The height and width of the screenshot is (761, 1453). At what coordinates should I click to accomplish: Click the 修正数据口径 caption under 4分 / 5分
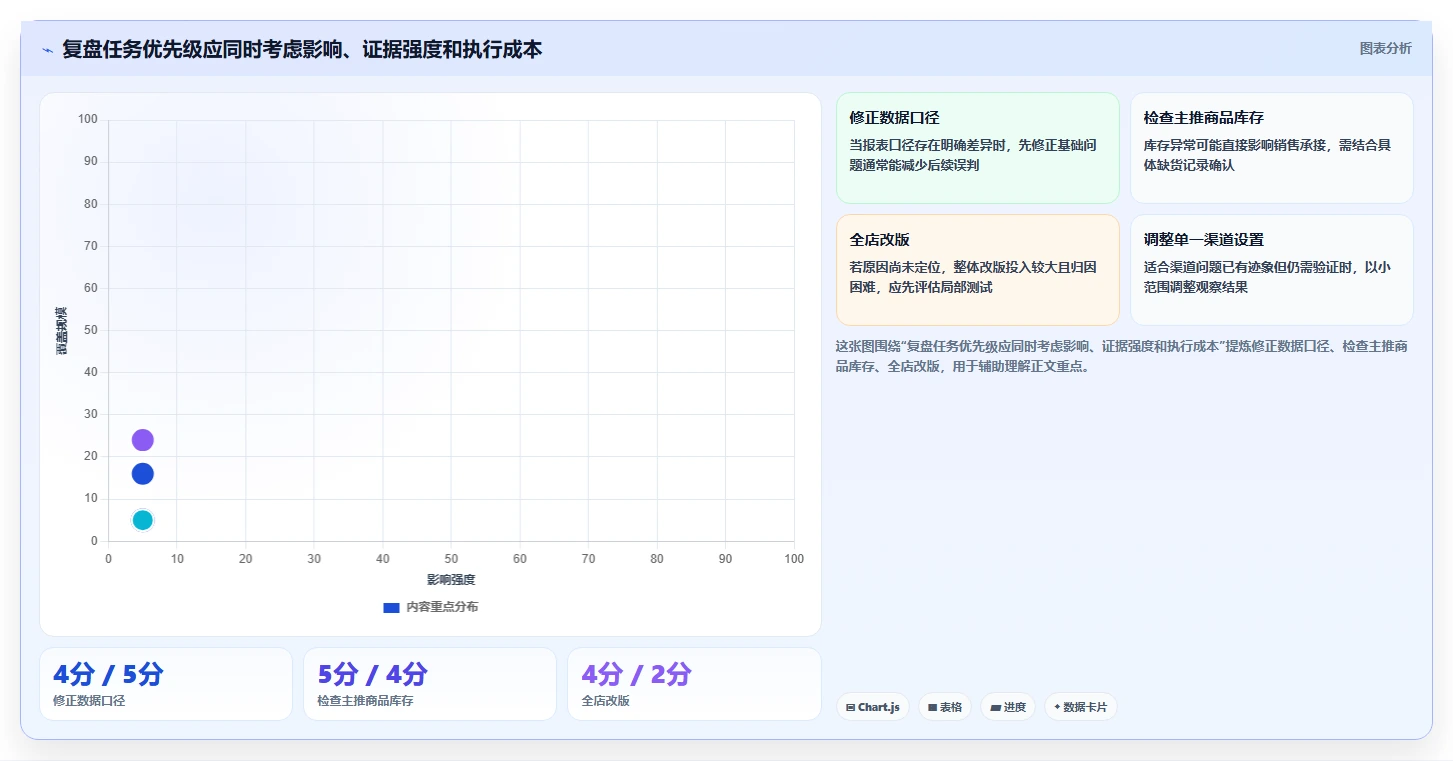pos(89,701)
